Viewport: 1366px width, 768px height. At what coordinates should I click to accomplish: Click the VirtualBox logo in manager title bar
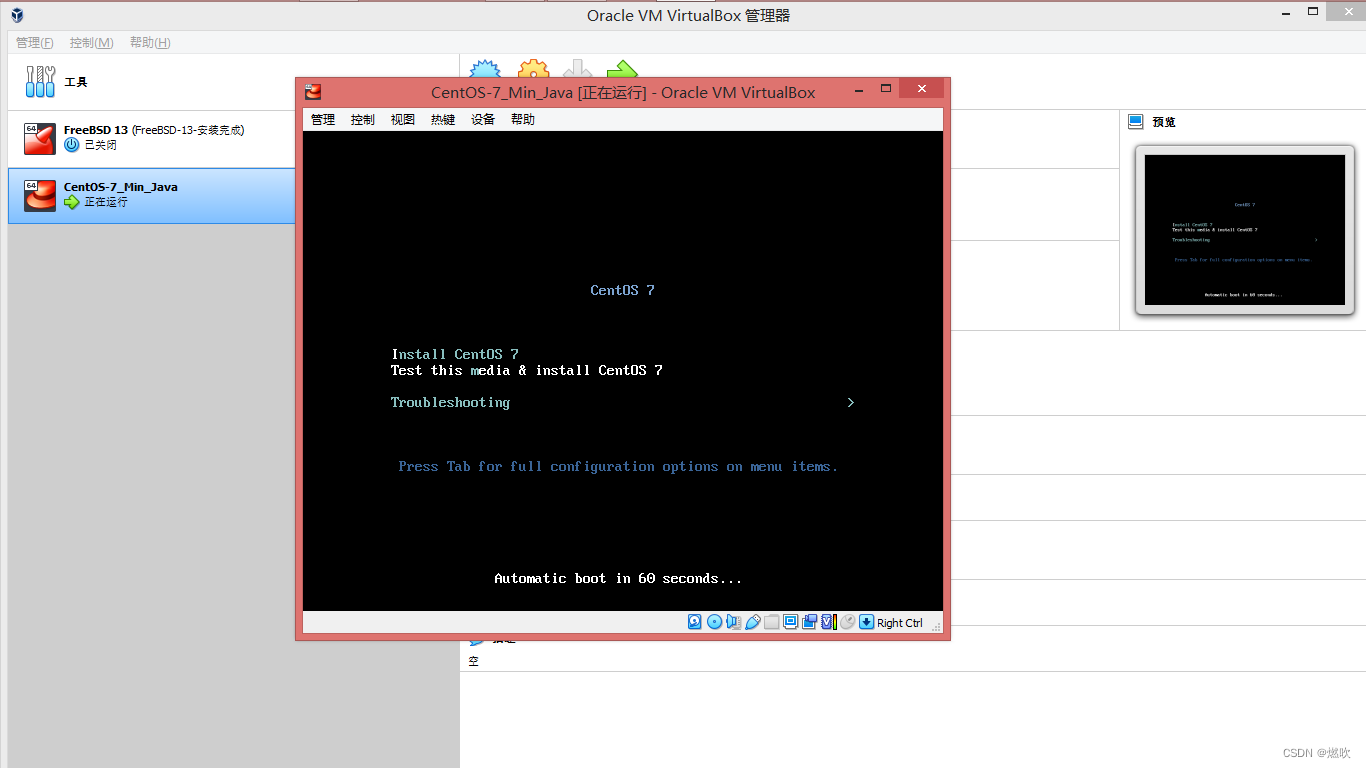coord(16,15)
